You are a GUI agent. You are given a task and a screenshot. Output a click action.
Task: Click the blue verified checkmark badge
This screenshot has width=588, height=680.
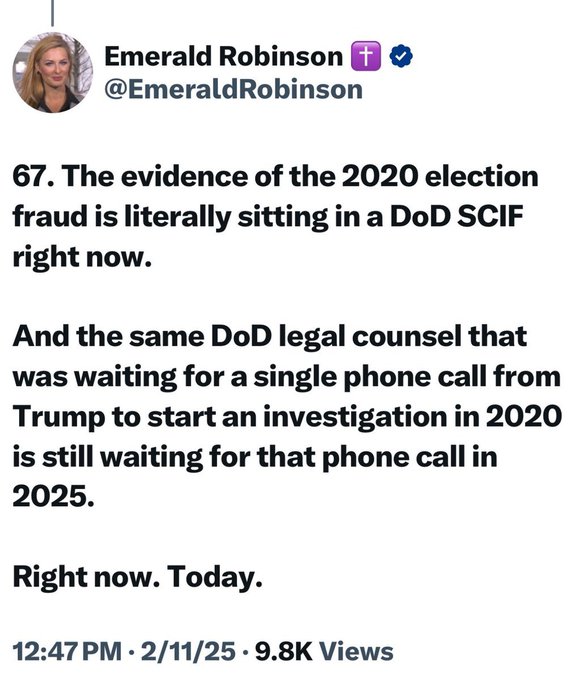[x=401, y=56]
